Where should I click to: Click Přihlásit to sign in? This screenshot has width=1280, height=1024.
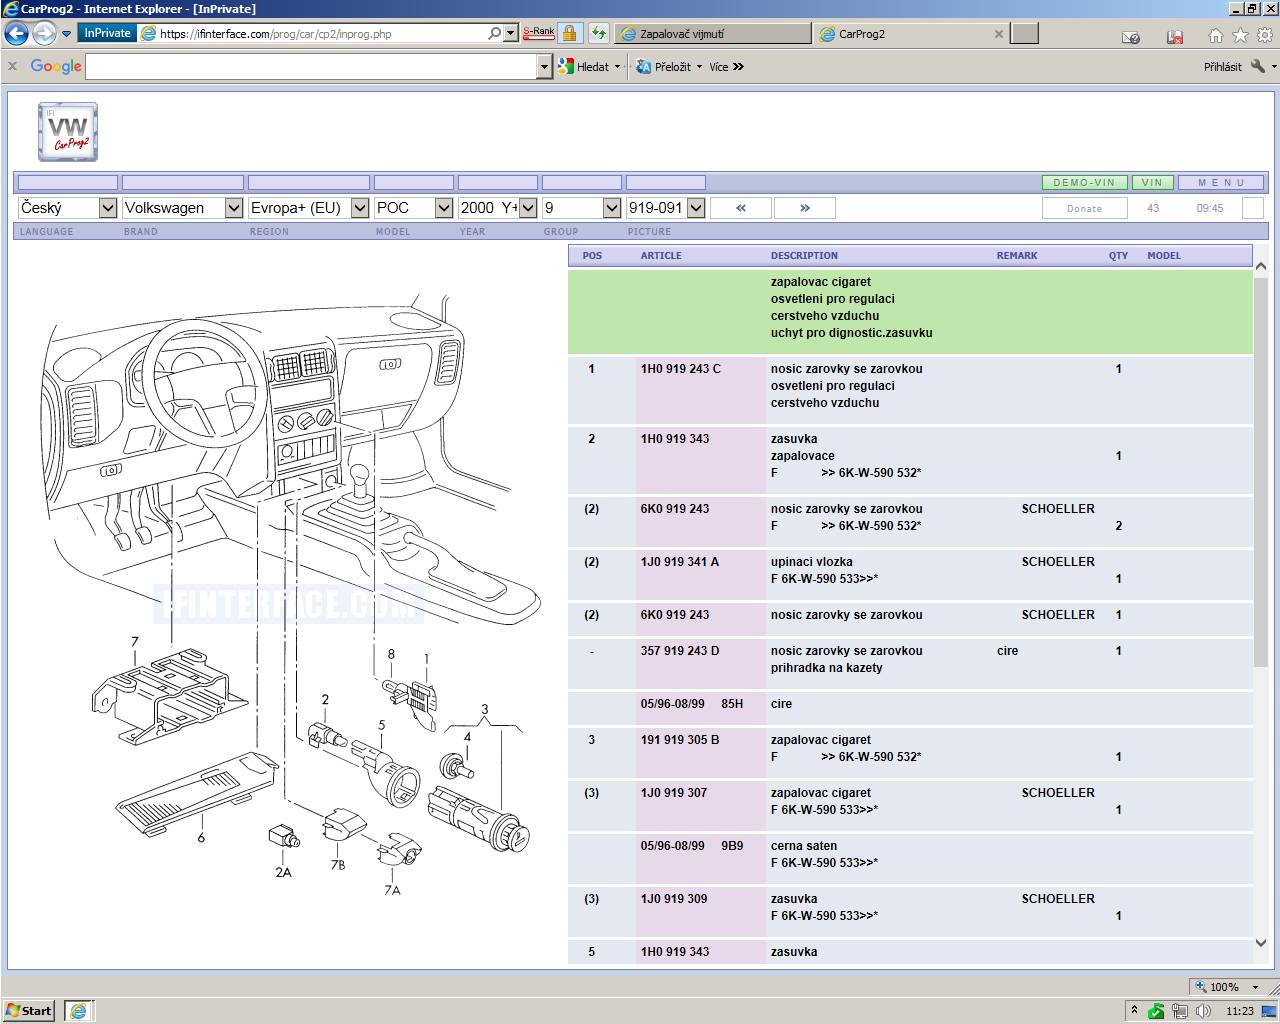tap(1223, 67)
